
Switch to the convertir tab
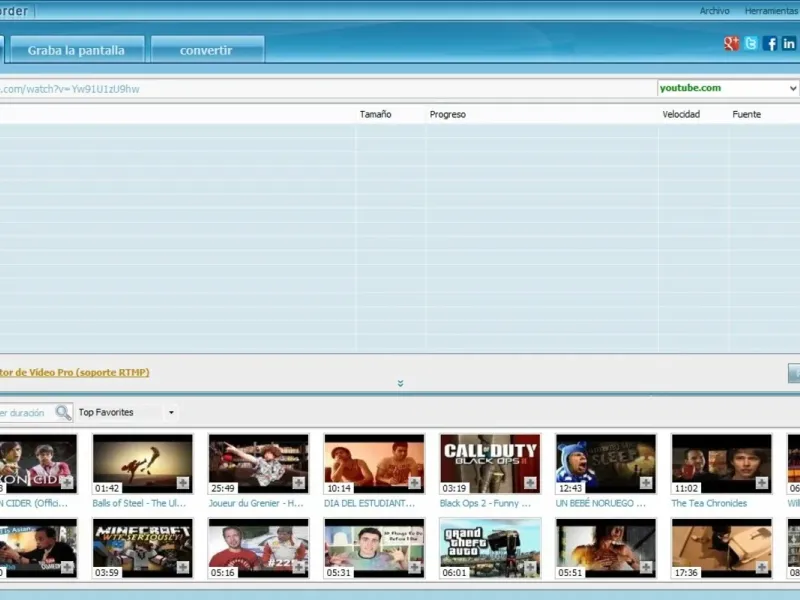(207, 50)
